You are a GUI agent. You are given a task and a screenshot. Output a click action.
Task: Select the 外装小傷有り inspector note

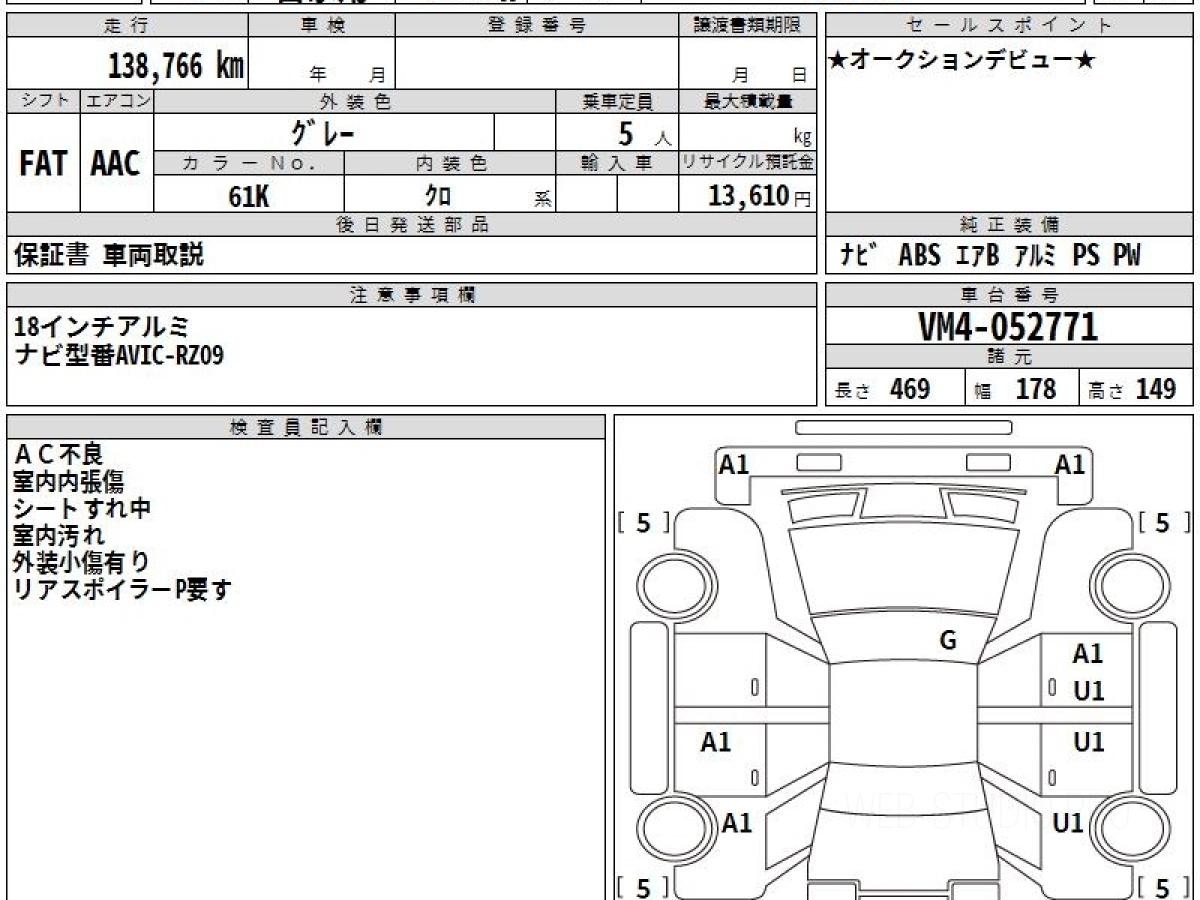tap(82, 563)
